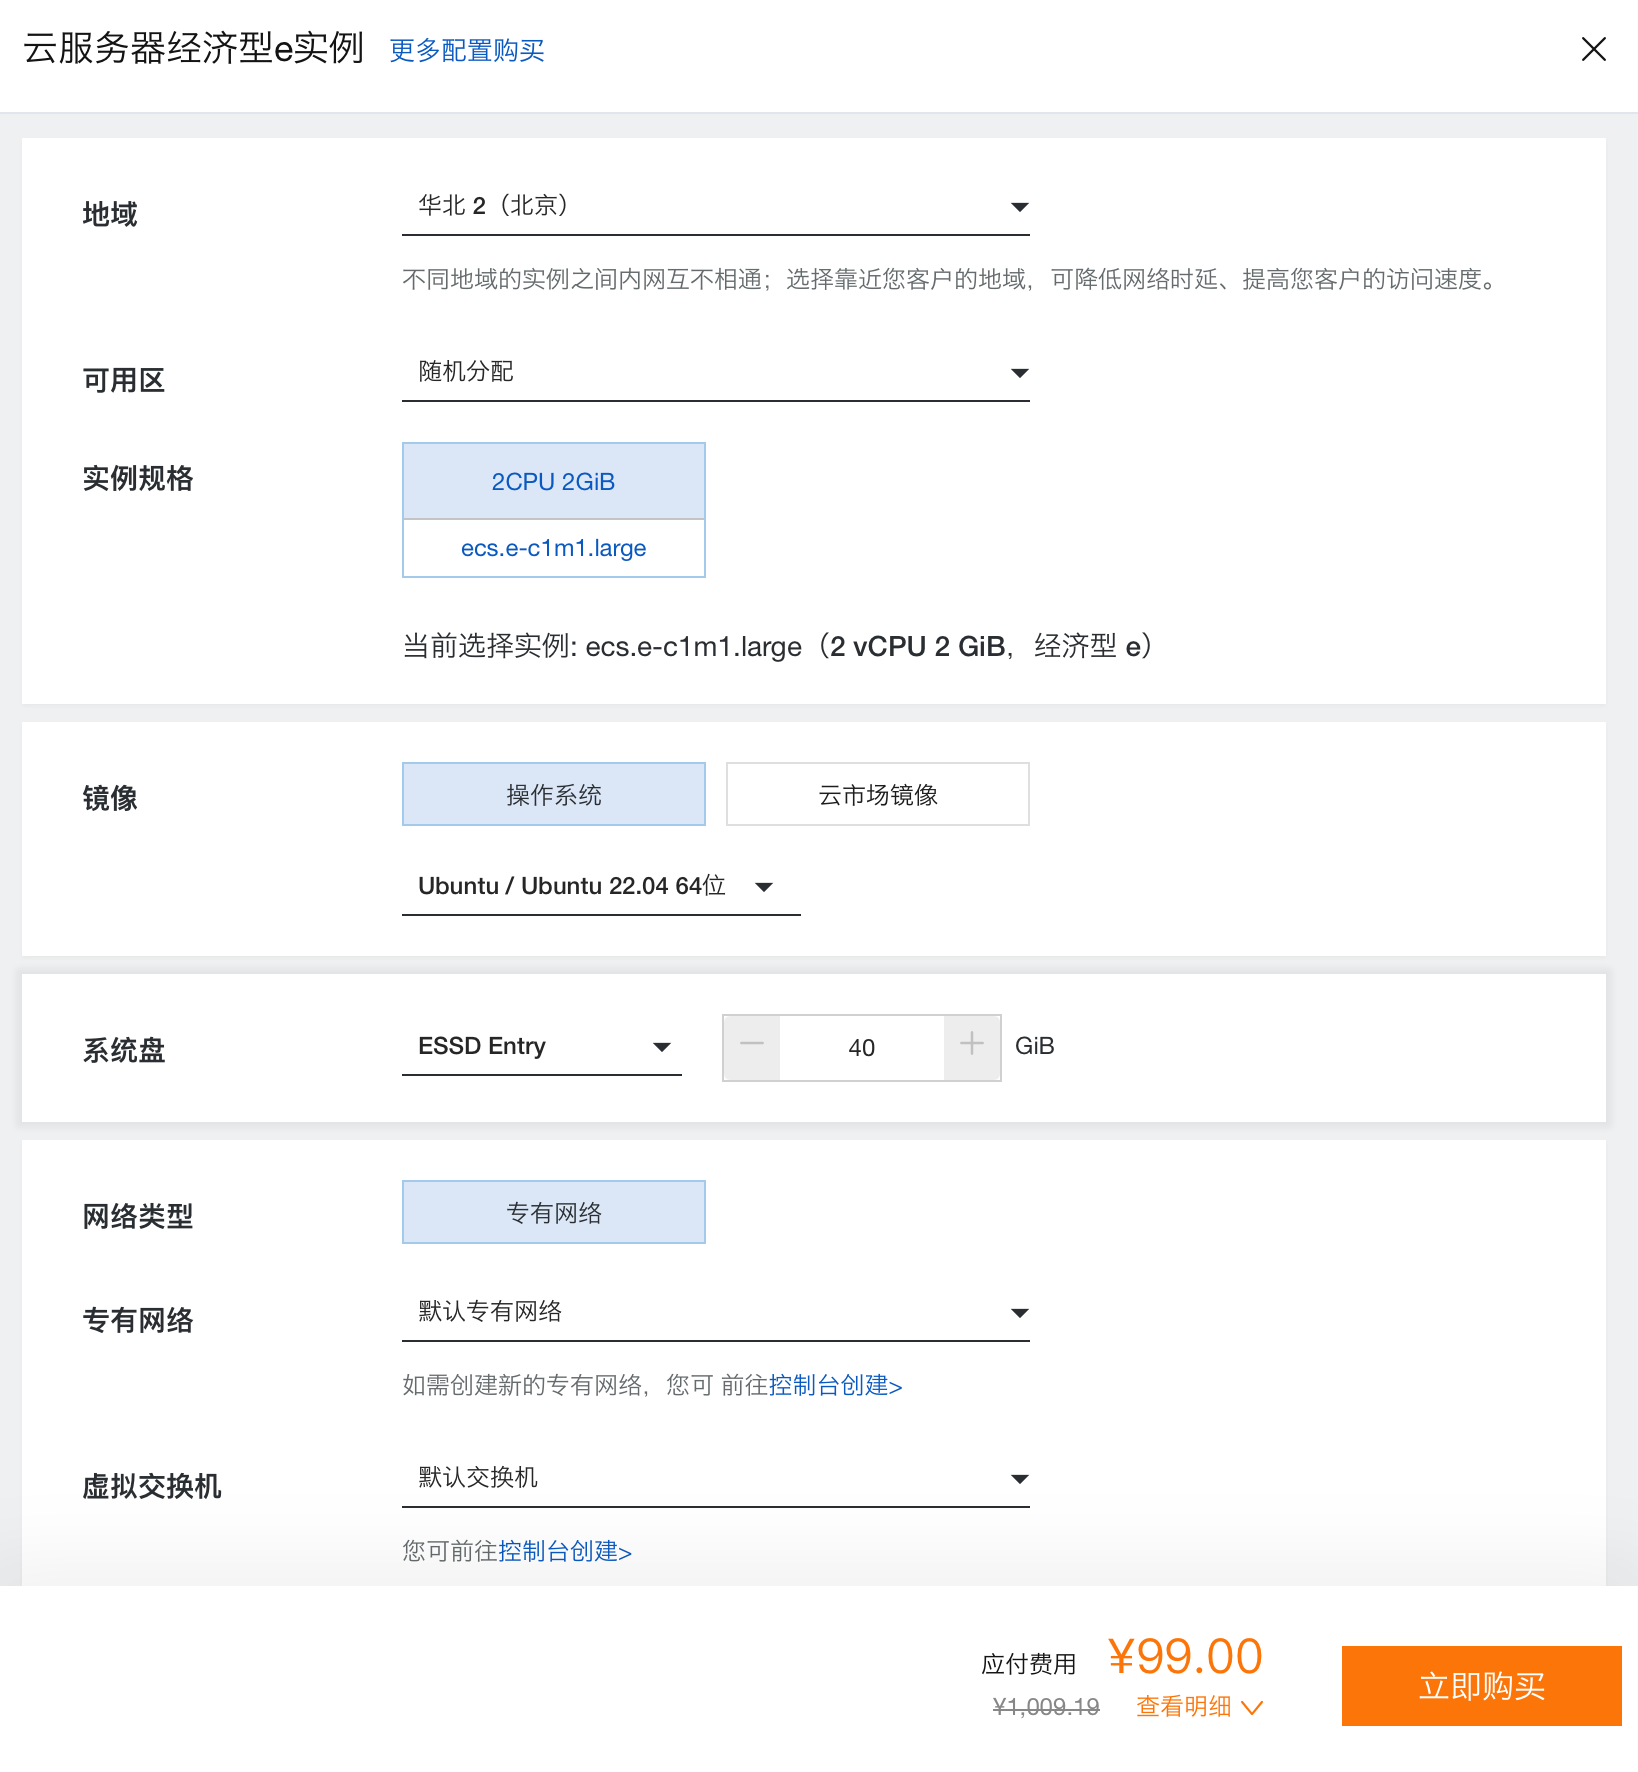Switch to the 操作系统 image tab

tap(554, 794)
